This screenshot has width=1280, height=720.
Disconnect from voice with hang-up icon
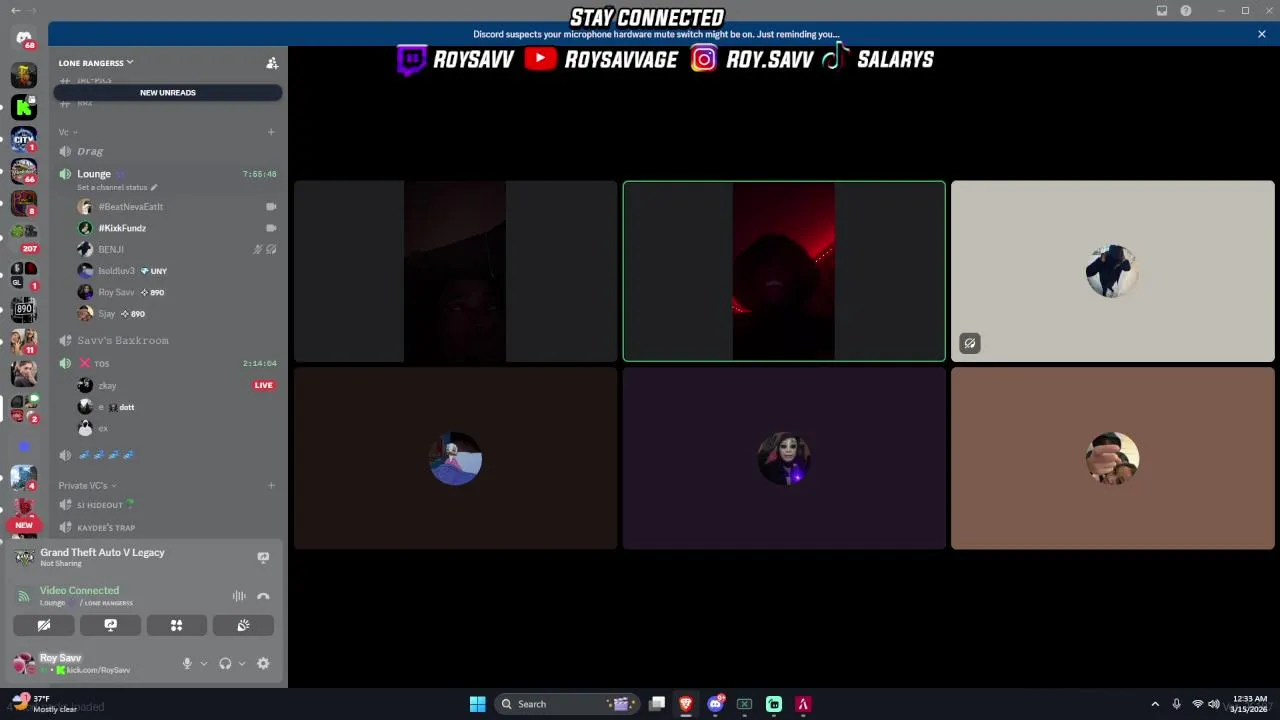pos(263,596)
